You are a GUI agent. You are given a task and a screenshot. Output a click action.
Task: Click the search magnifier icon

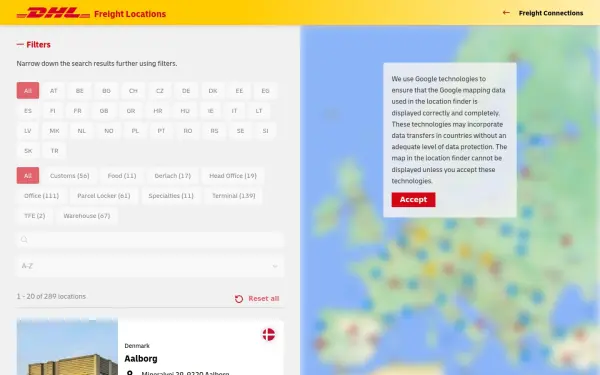(24, 240)
